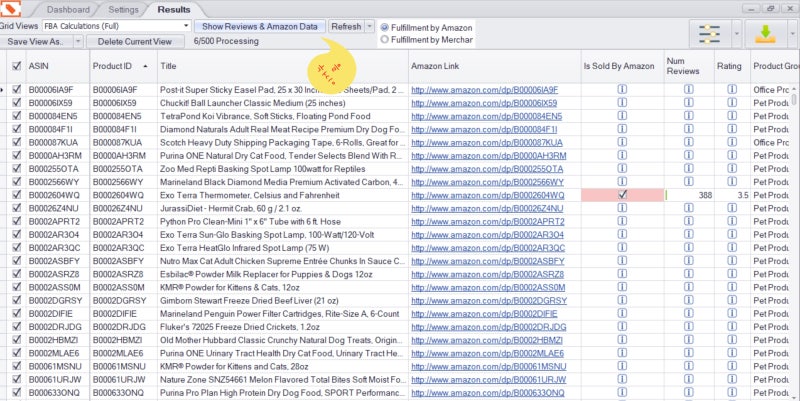Click the green download export icon
The image size is (800, 401).
coord(765,34)
